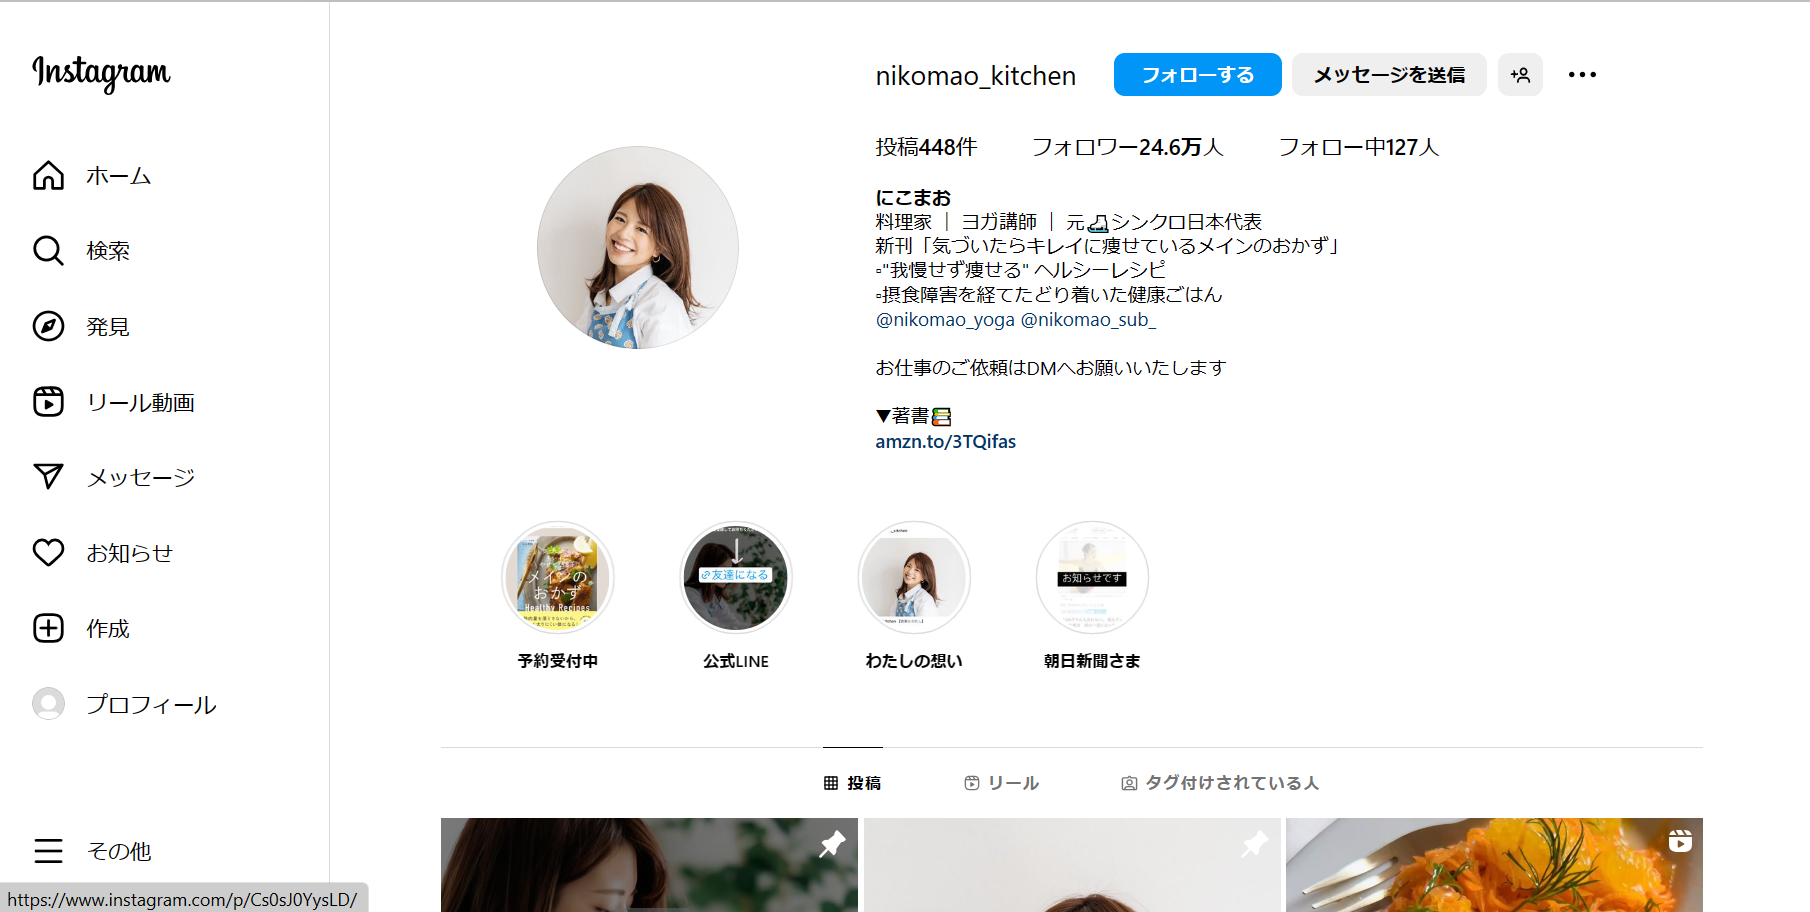
Task: Open the profile avatar icon in sidebar
Action: point(48,704)
